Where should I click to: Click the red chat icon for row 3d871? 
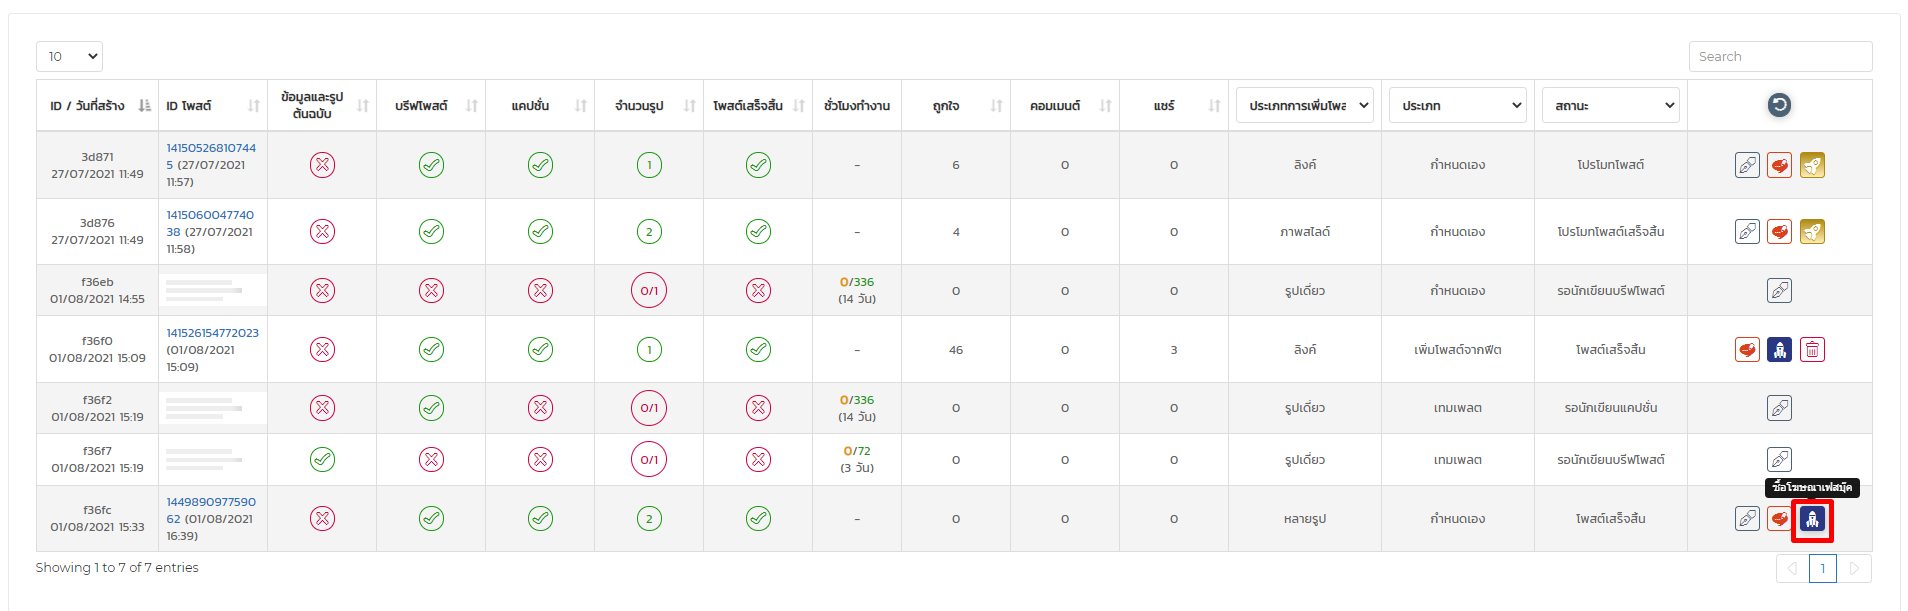point(1779,165)
